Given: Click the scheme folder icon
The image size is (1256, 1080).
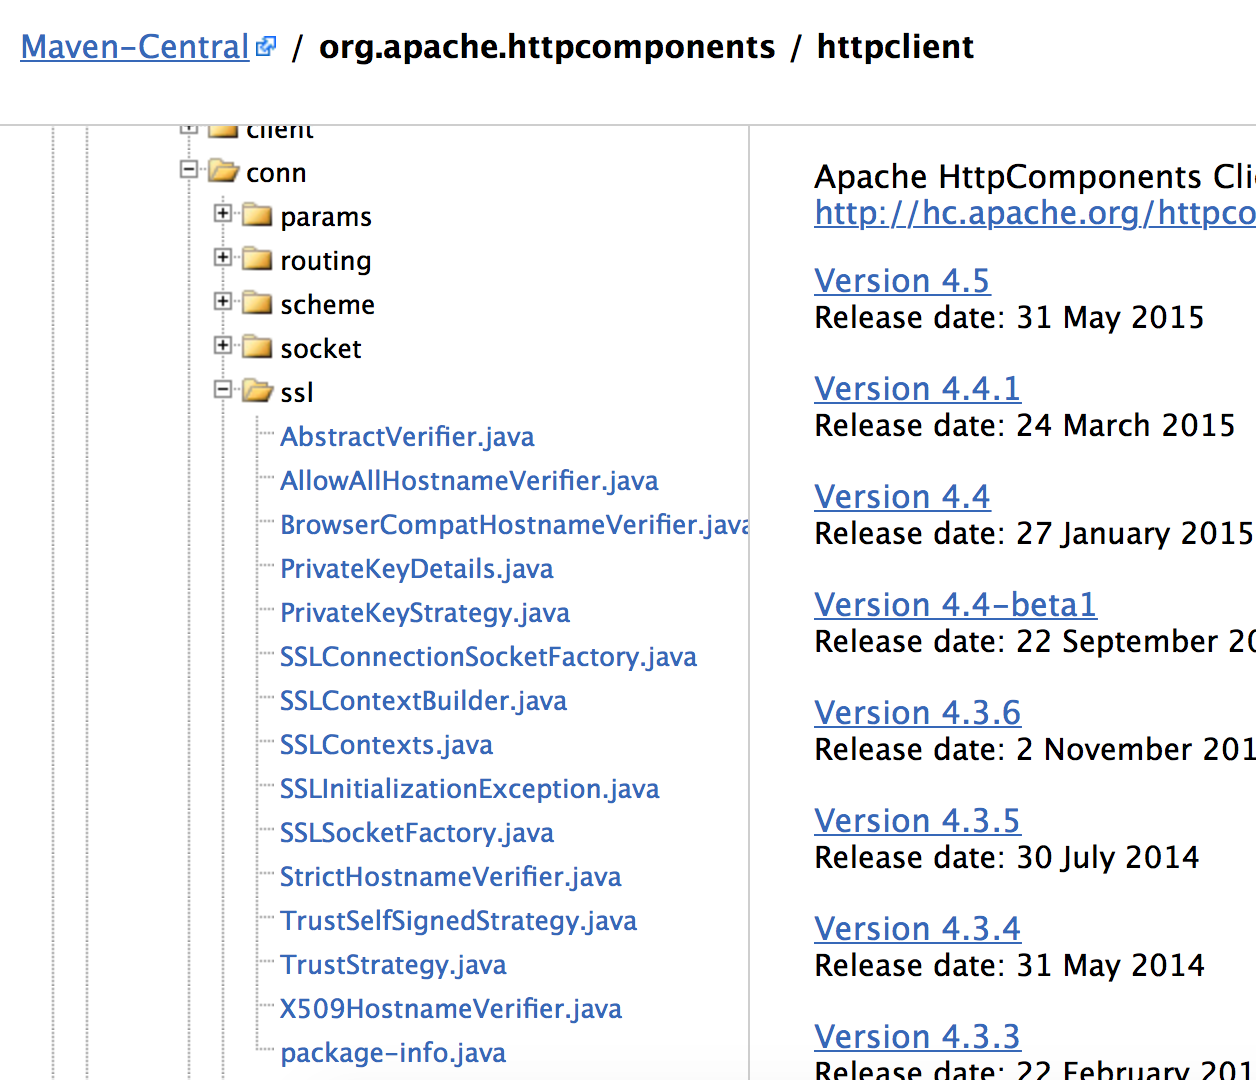Looking at the screenshot, I should 258,304.
